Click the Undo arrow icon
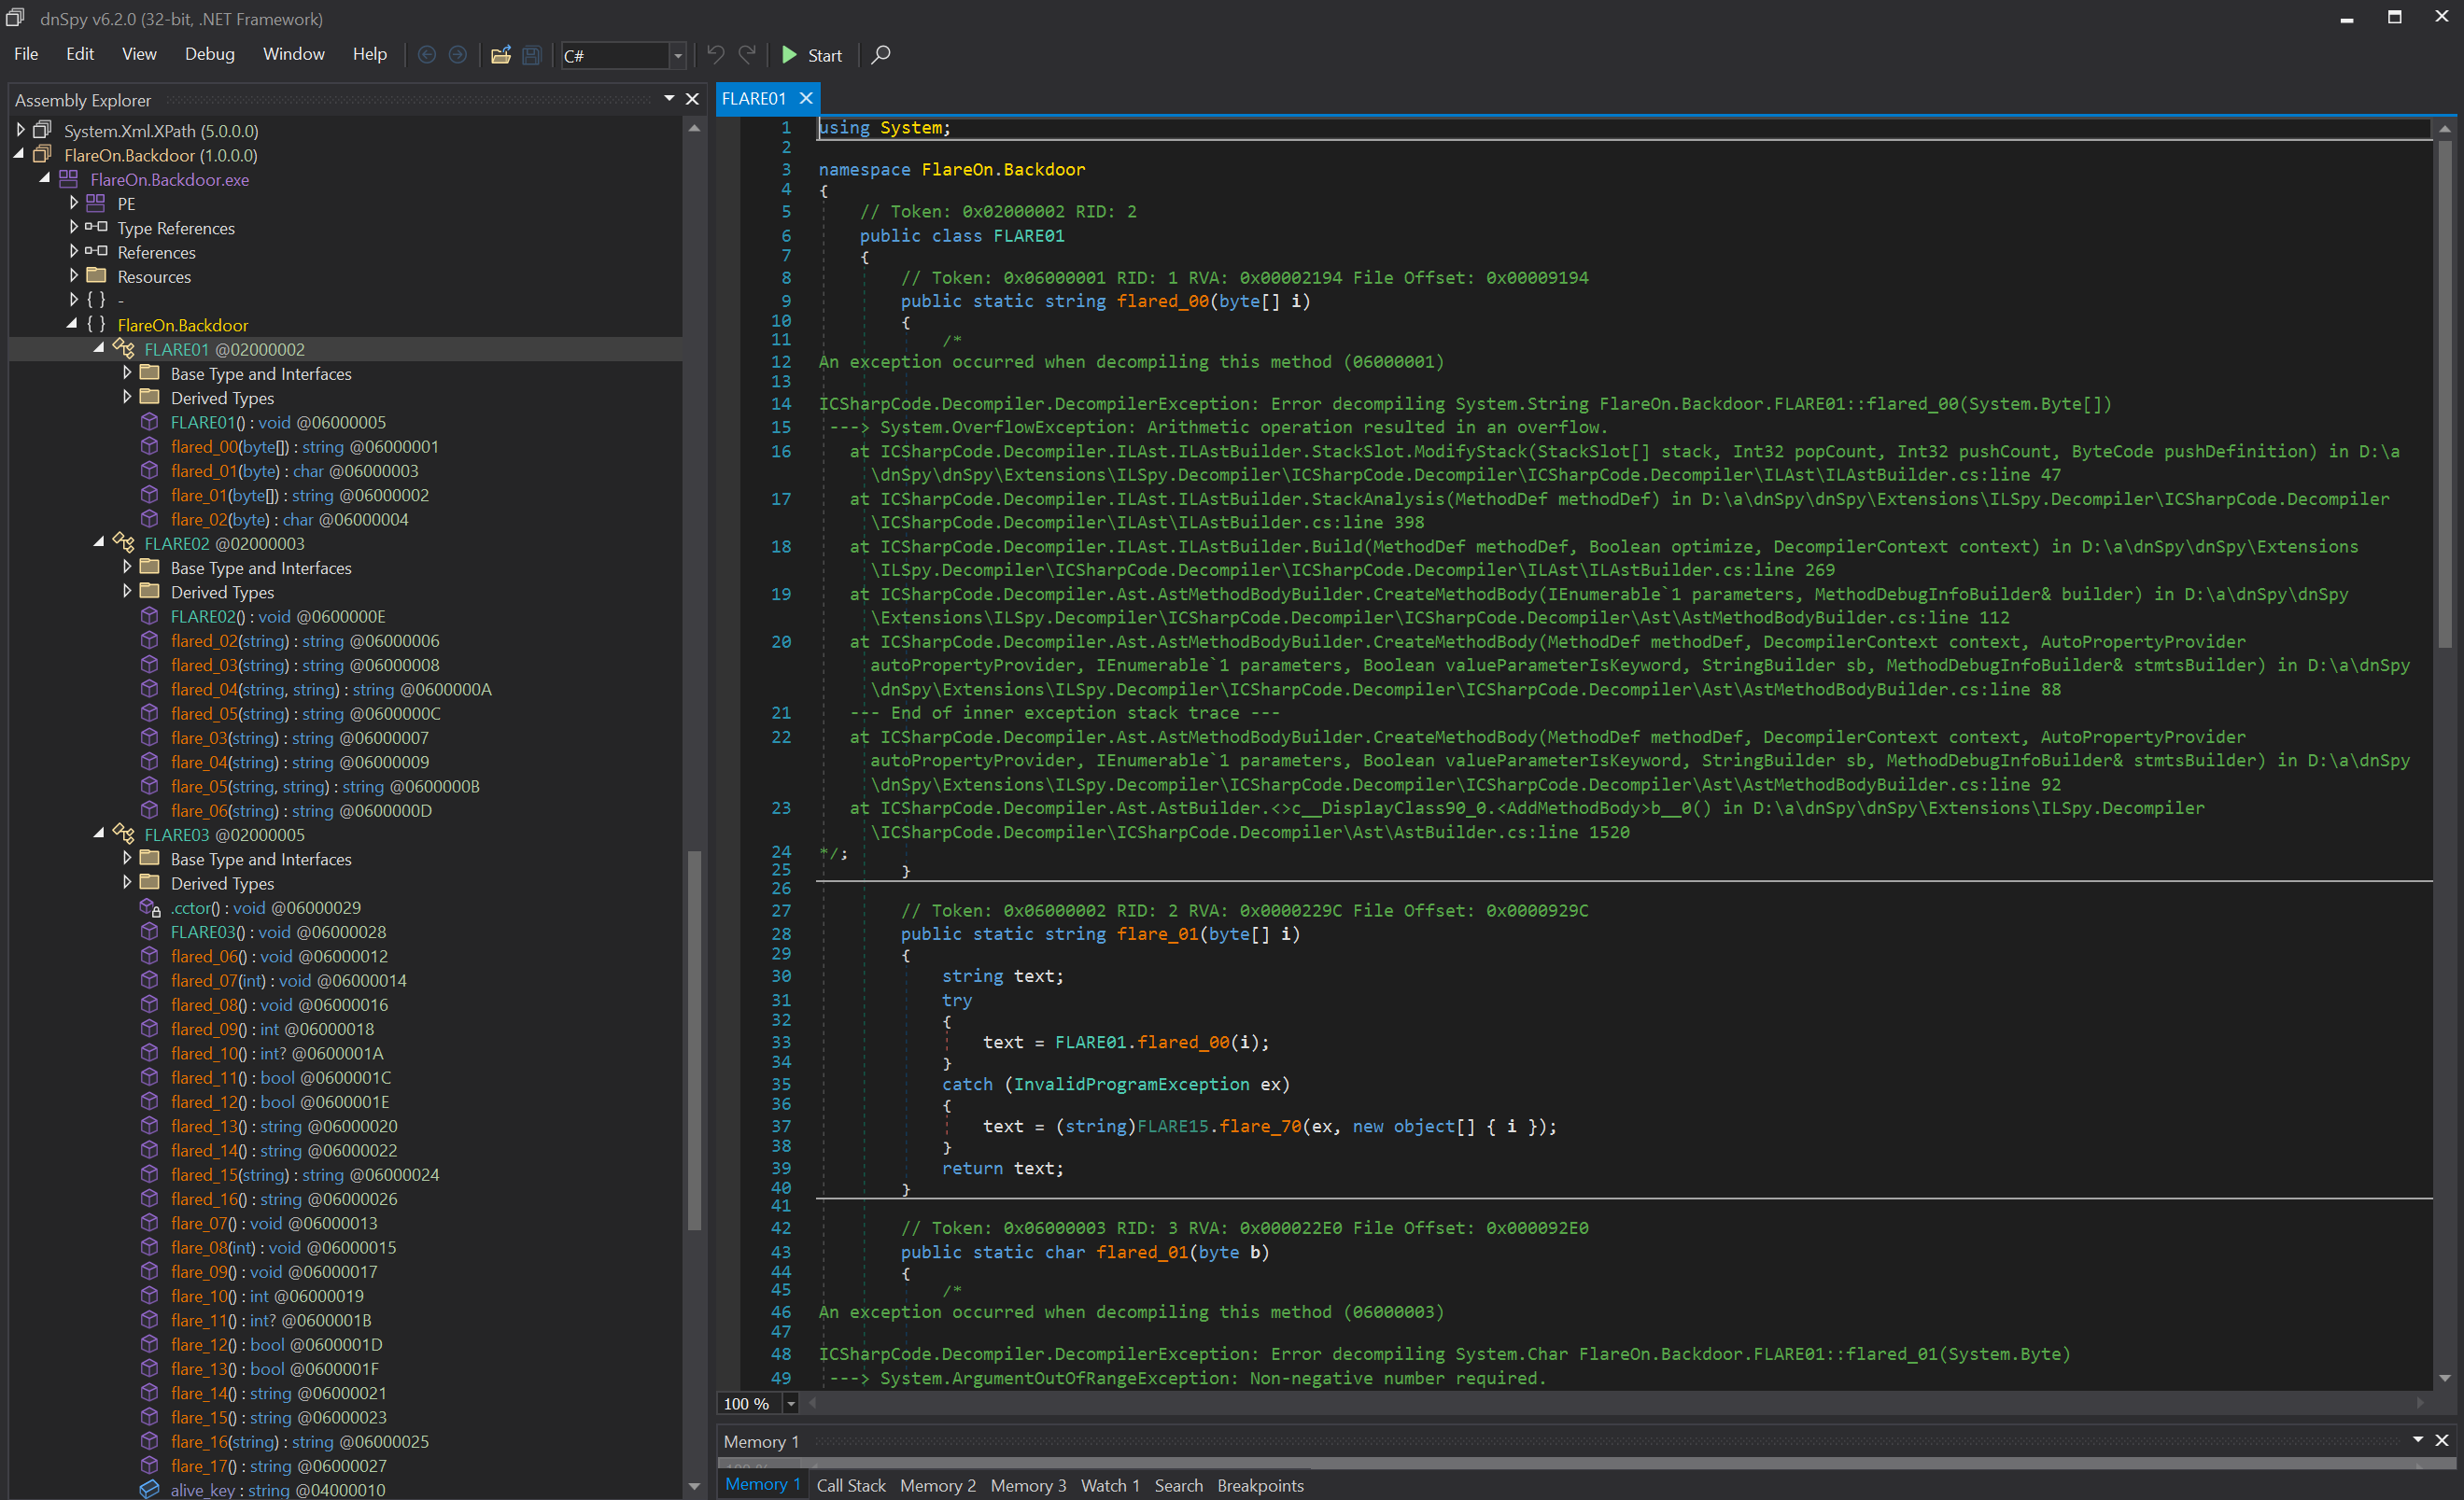 pyautogui.click(x=715, y=55)
